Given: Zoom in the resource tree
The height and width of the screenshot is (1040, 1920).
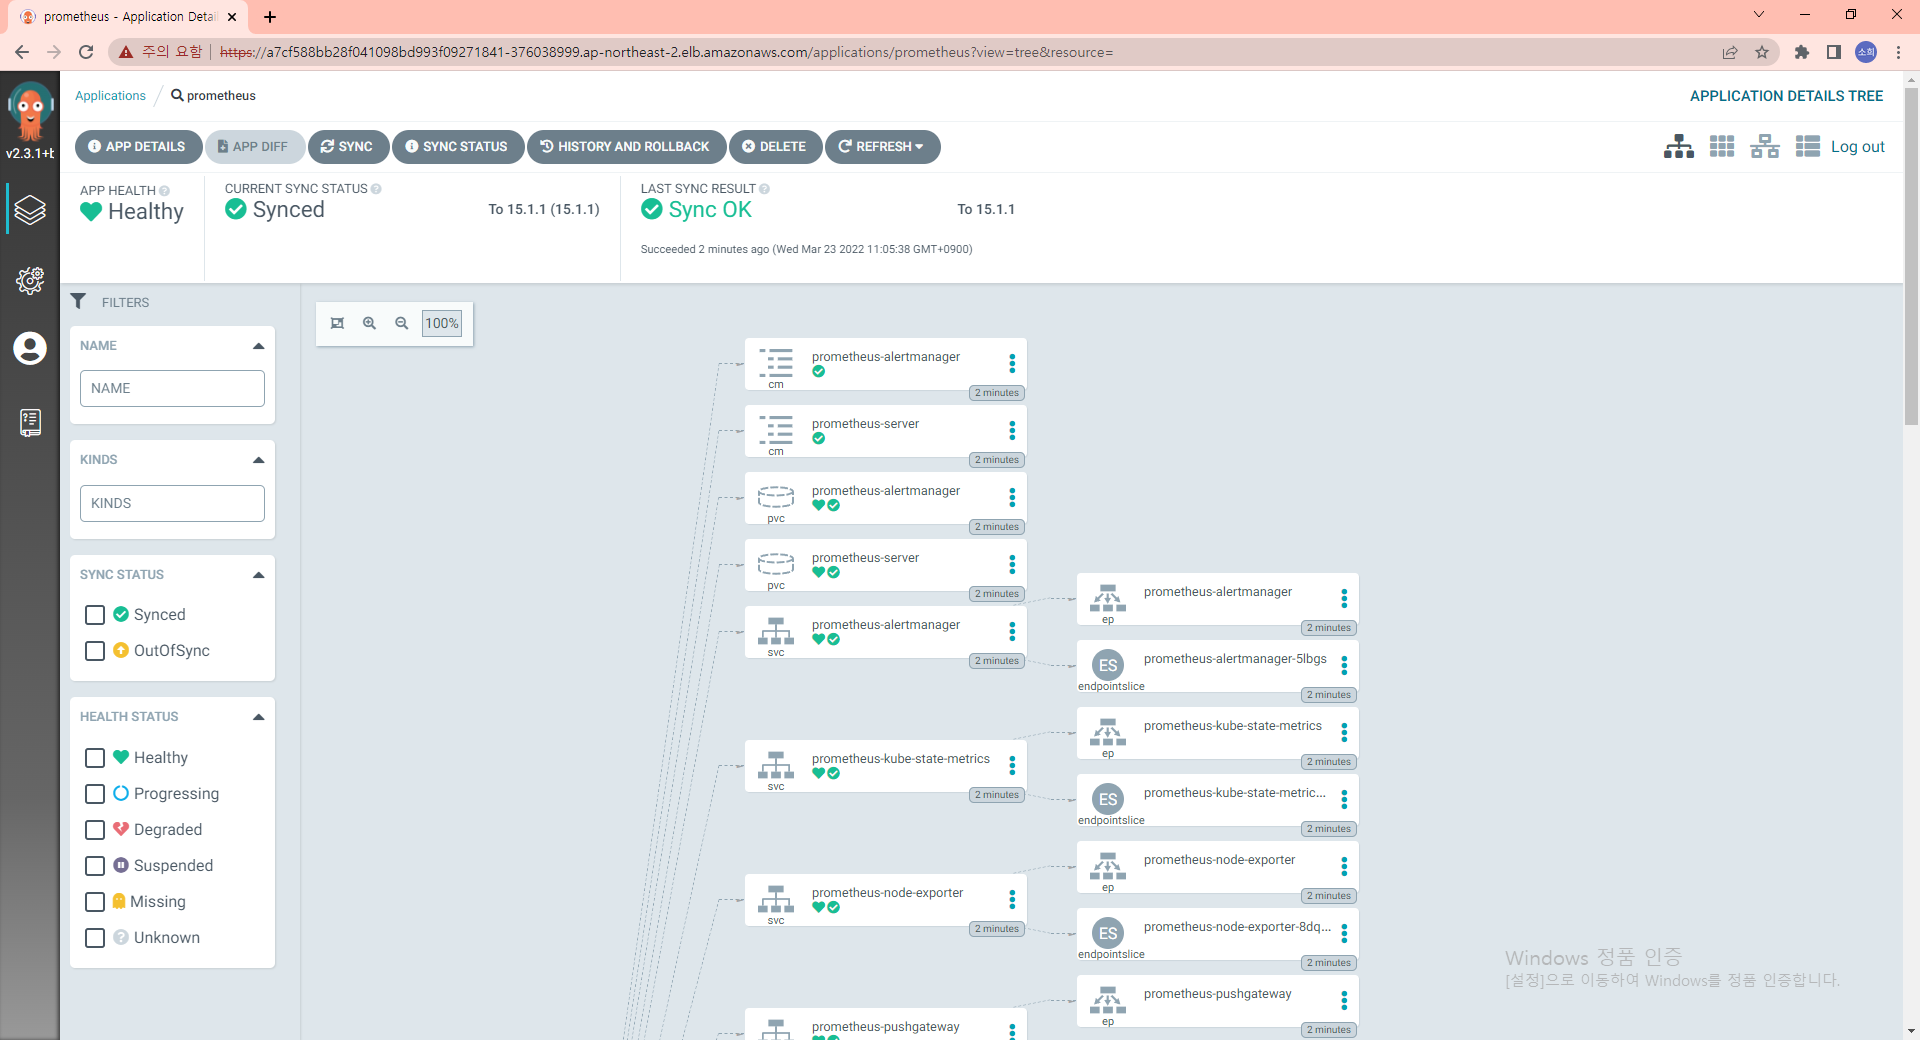Looking at the screenshot, I should [369, 323].
